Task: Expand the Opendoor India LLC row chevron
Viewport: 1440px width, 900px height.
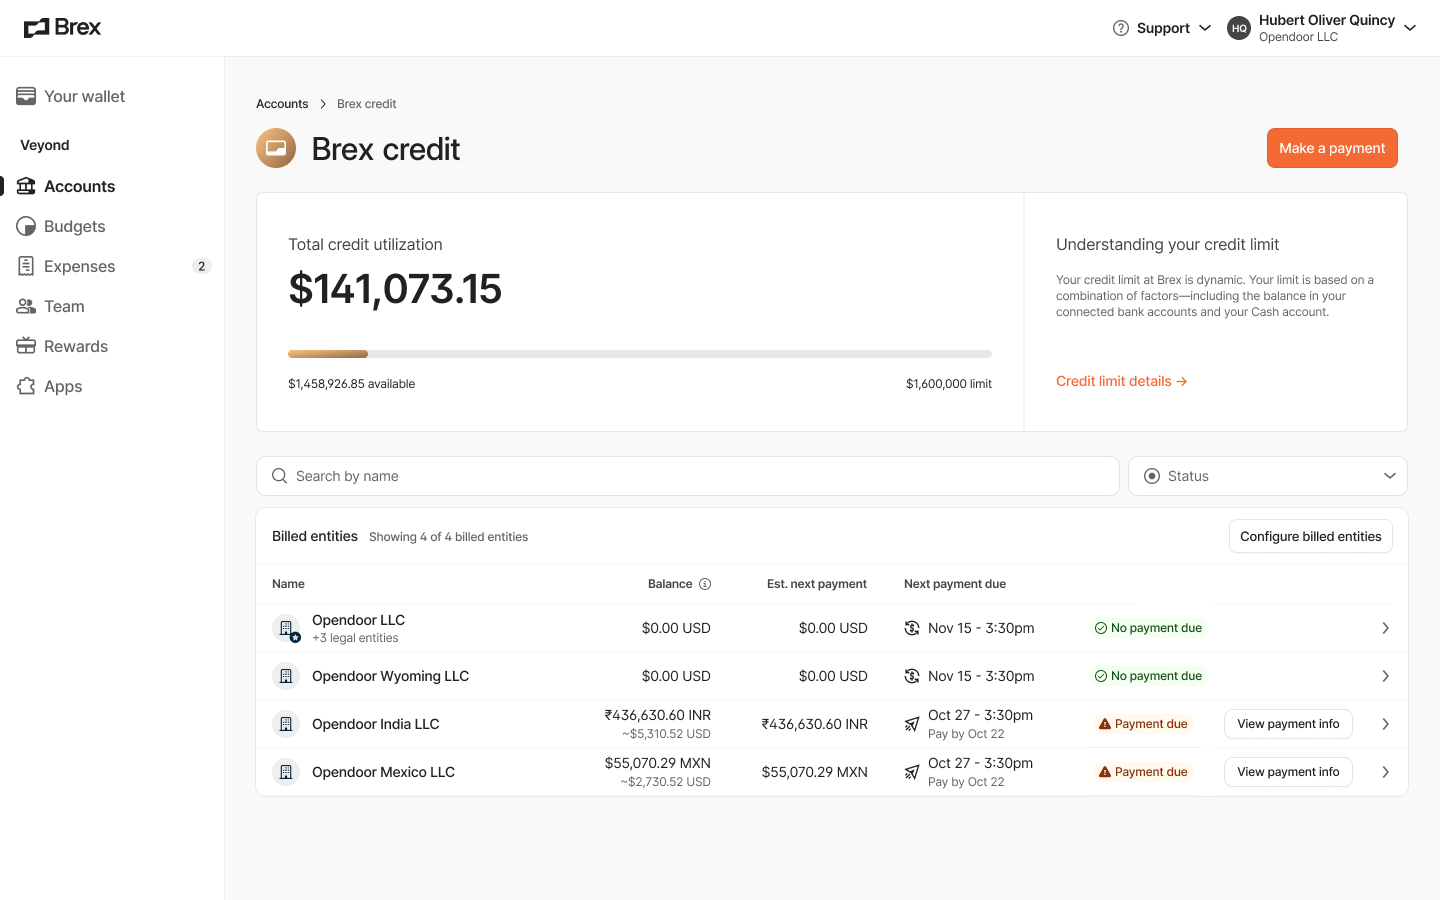Action: pyautogui.click(x=1385, y=724)
